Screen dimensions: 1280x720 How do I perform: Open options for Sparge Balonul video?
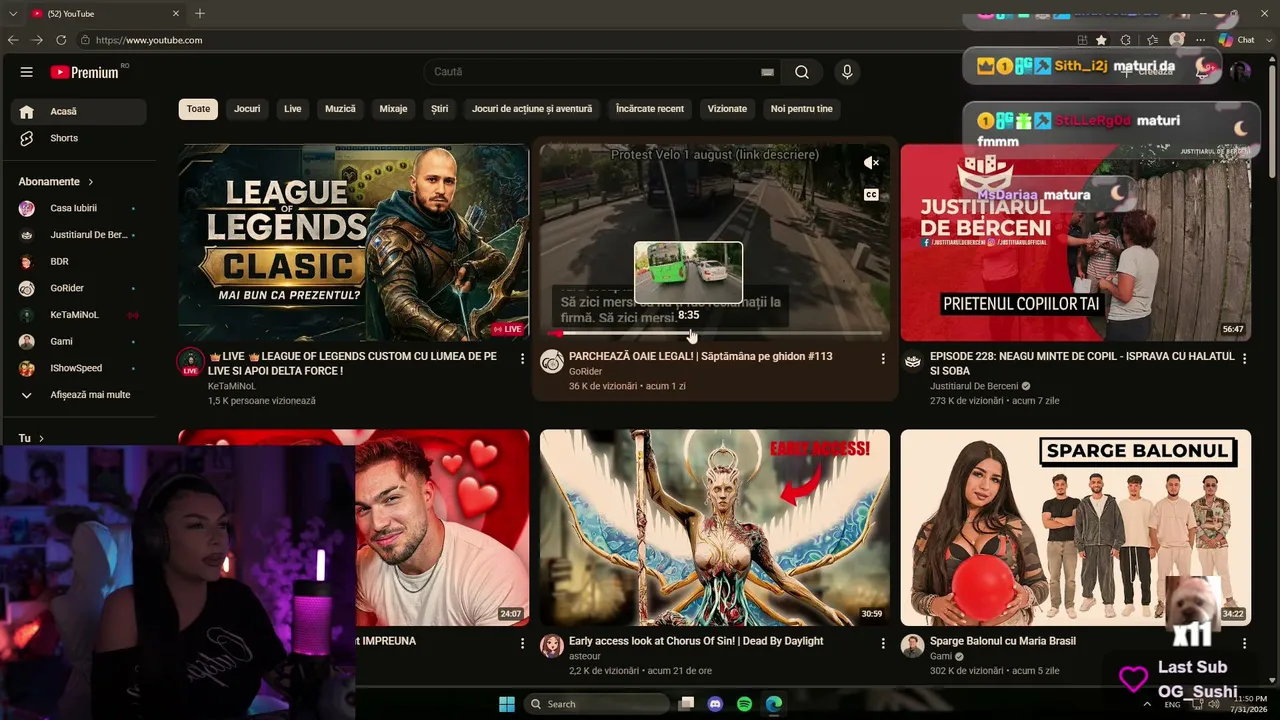[x=1244, y=643]
